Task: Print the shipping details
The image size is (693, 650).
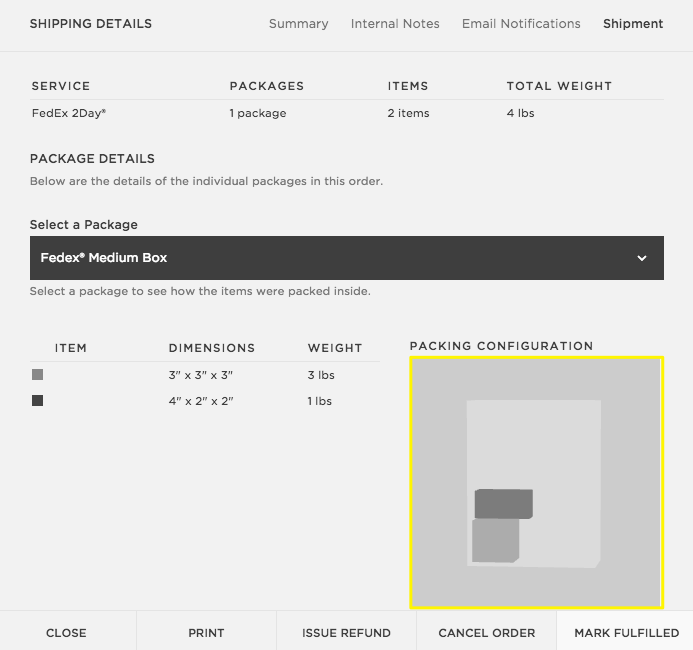Action: 206,632
